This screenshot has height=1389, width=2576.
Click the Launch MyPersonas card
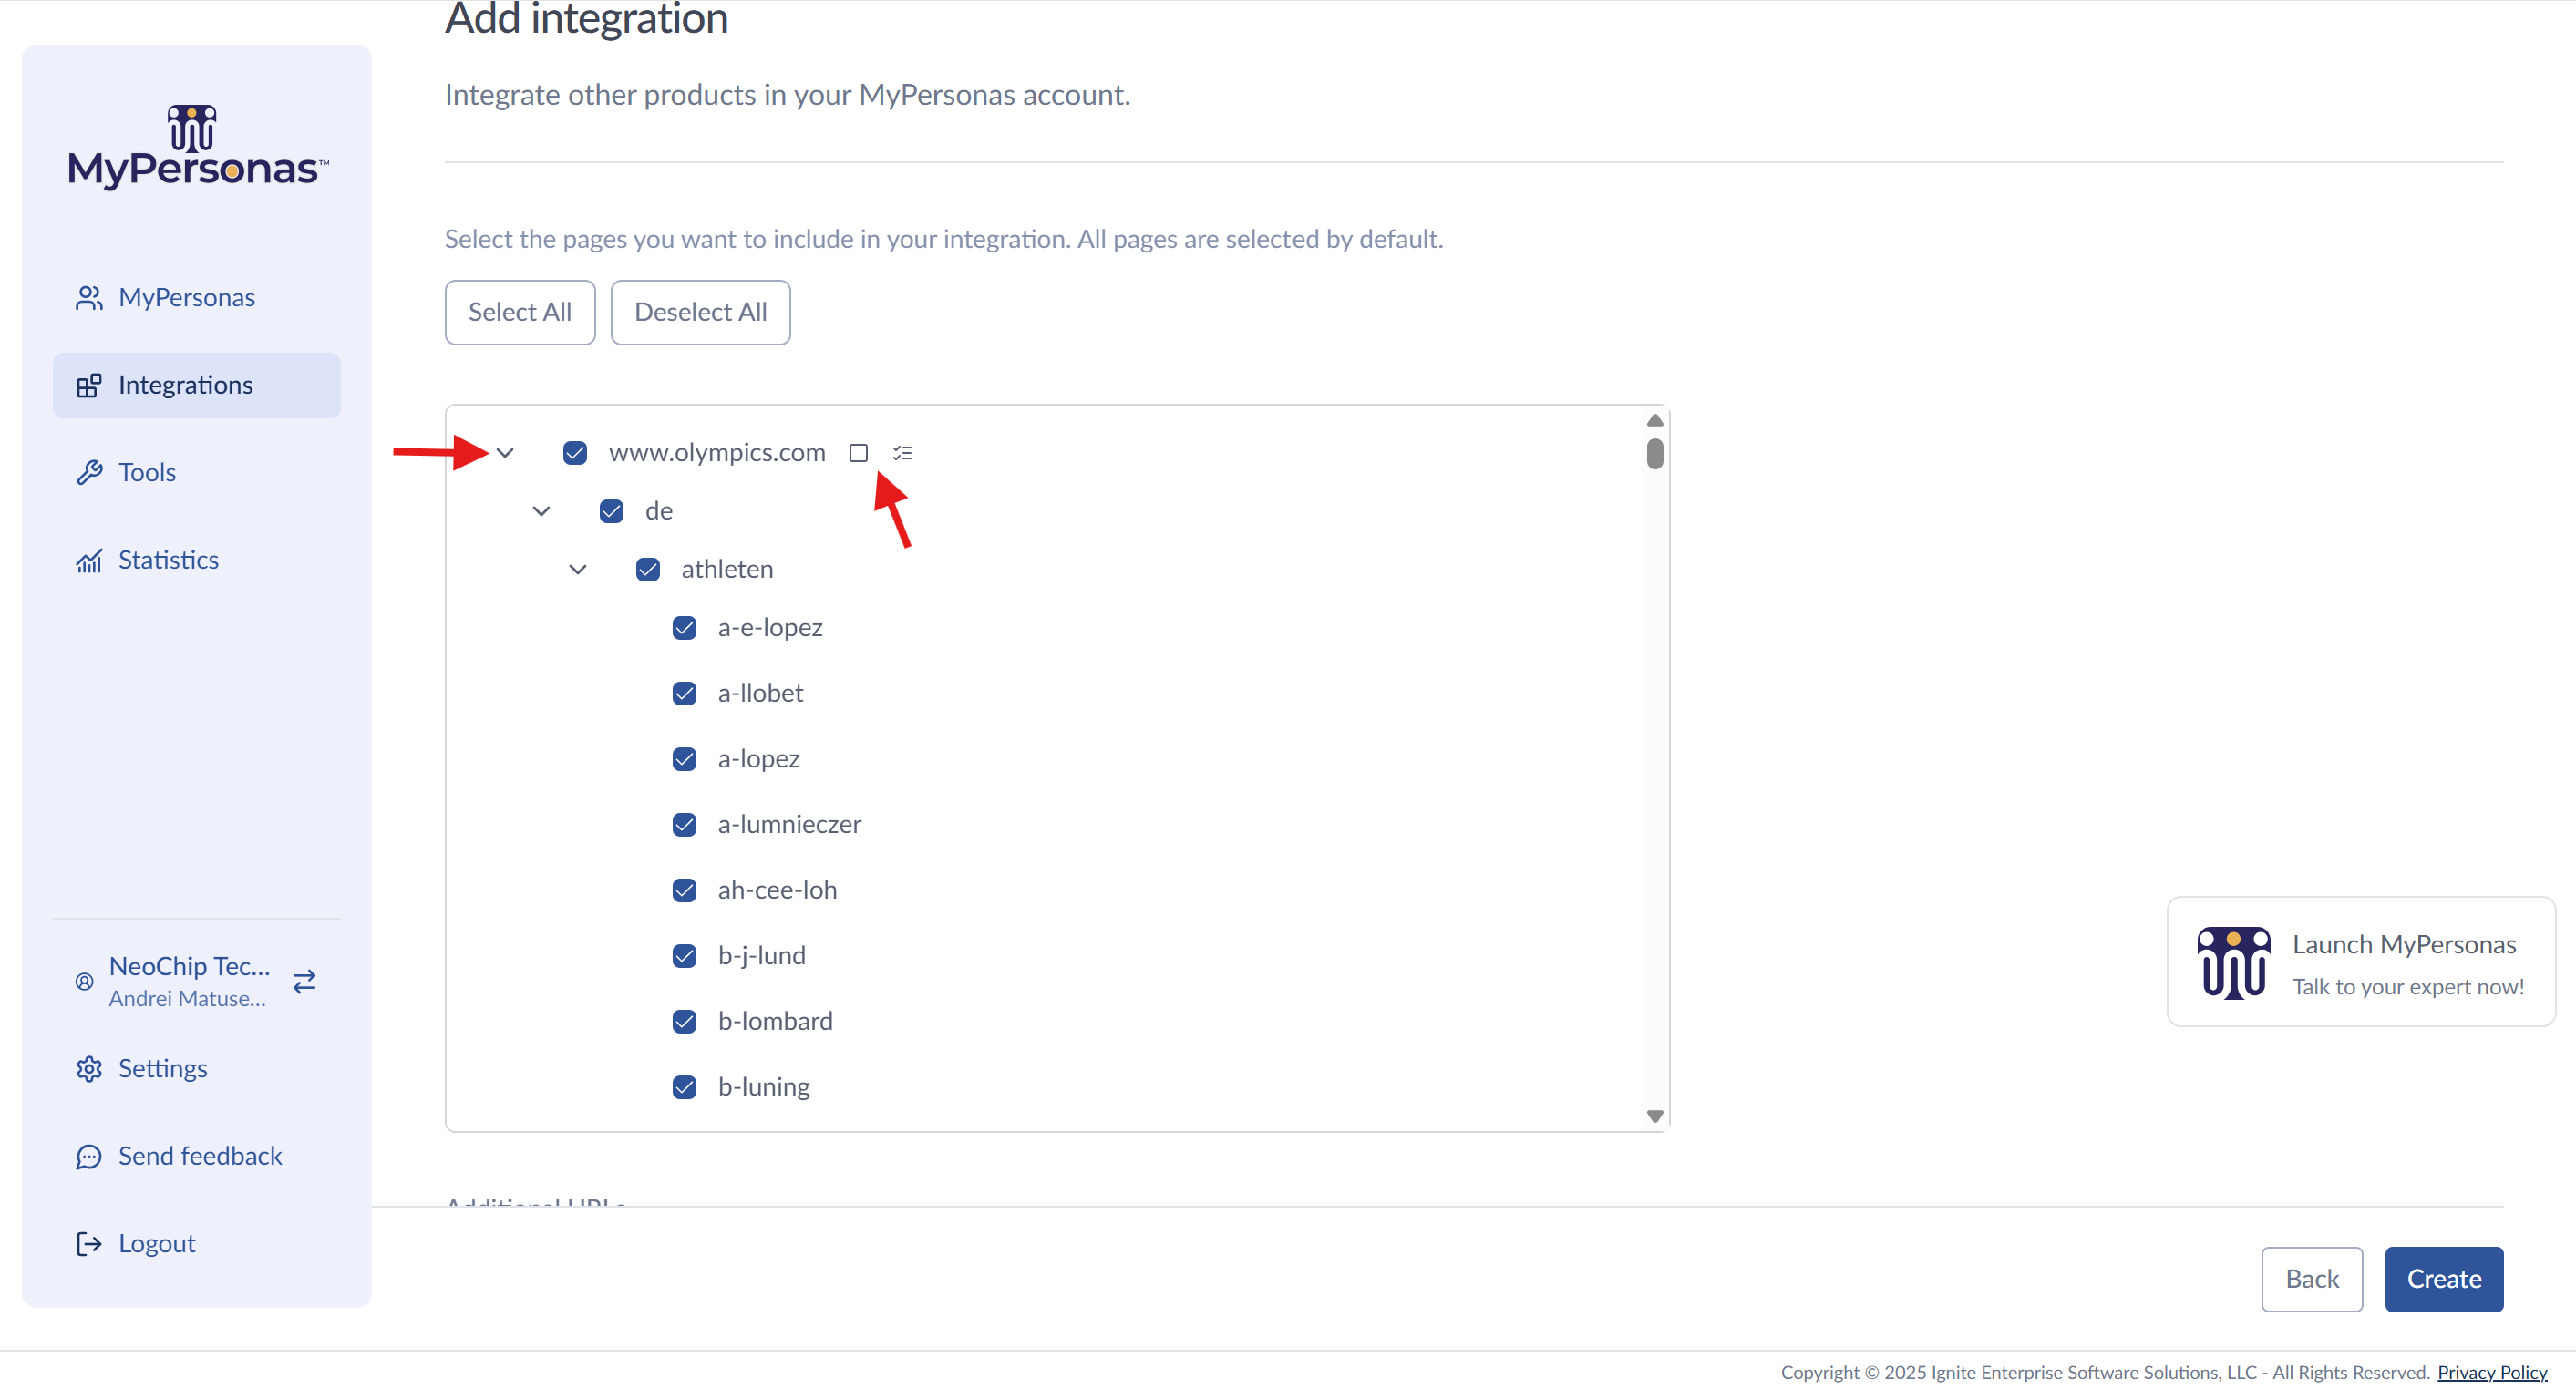pos(2361,962)
